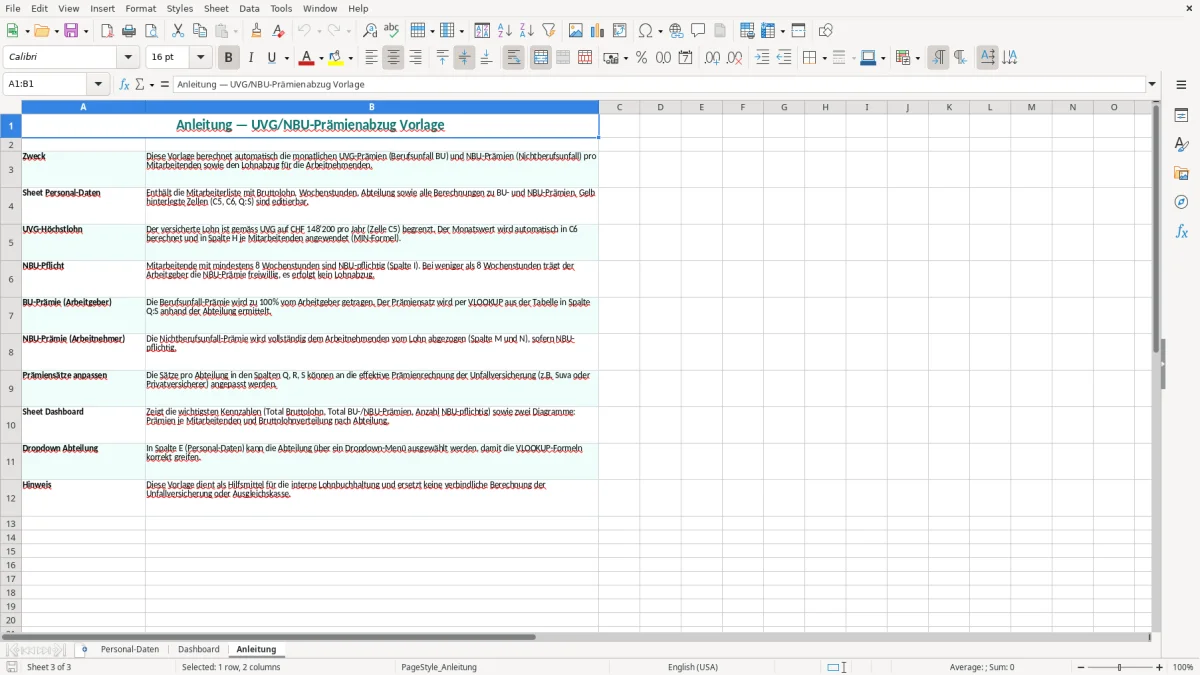
Task: Open the Conditional formatting dropdown arrow
Action: [917, 58]
